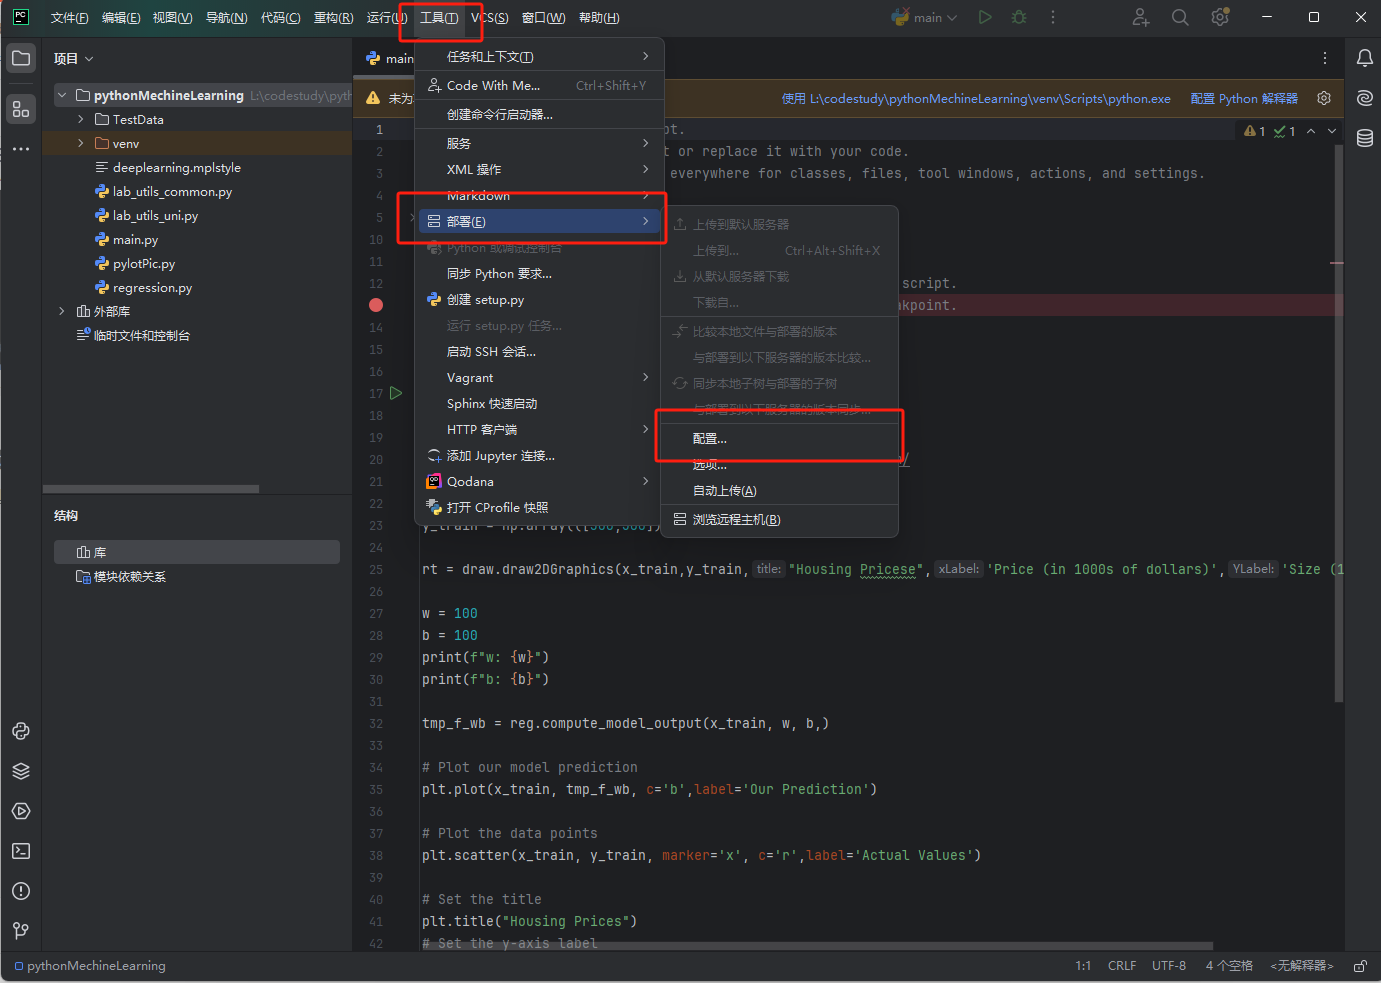This screenshot has width=1381, height=983.
Task: Open the Notifications bell icon
Action: (1364, 58)
